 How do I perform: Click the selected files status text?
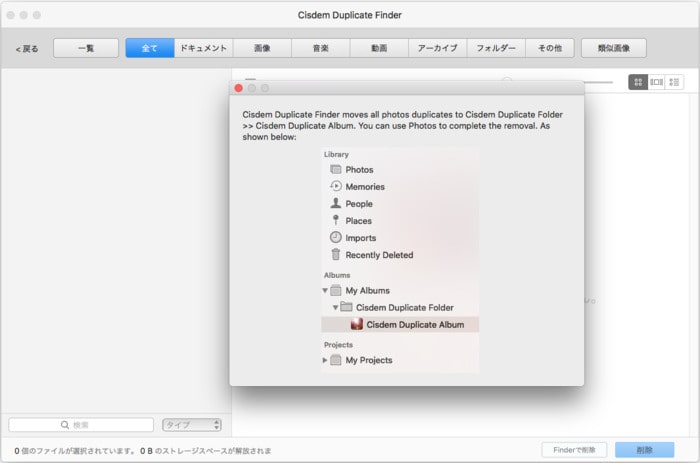tap(142, 451)
